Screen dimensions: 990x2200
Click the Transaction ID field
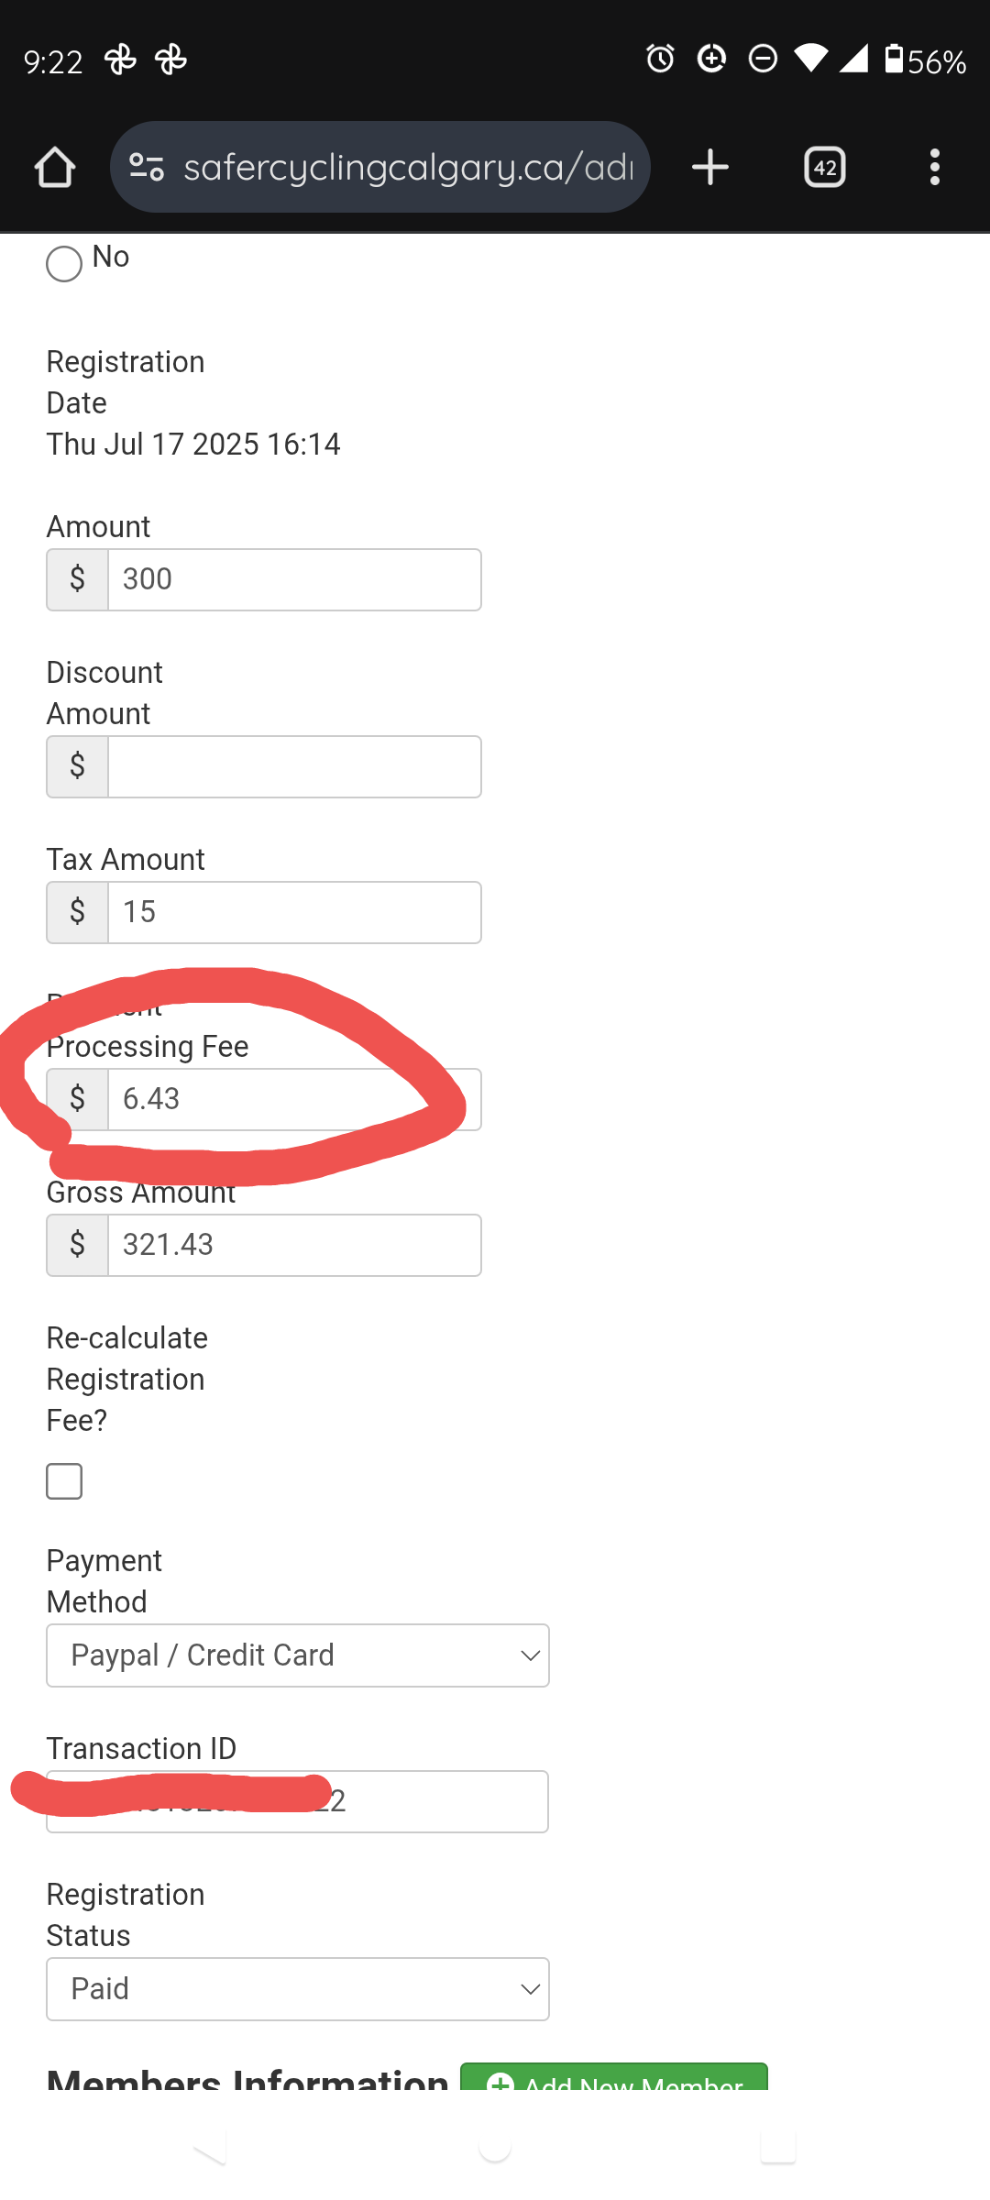point(297,1801)
